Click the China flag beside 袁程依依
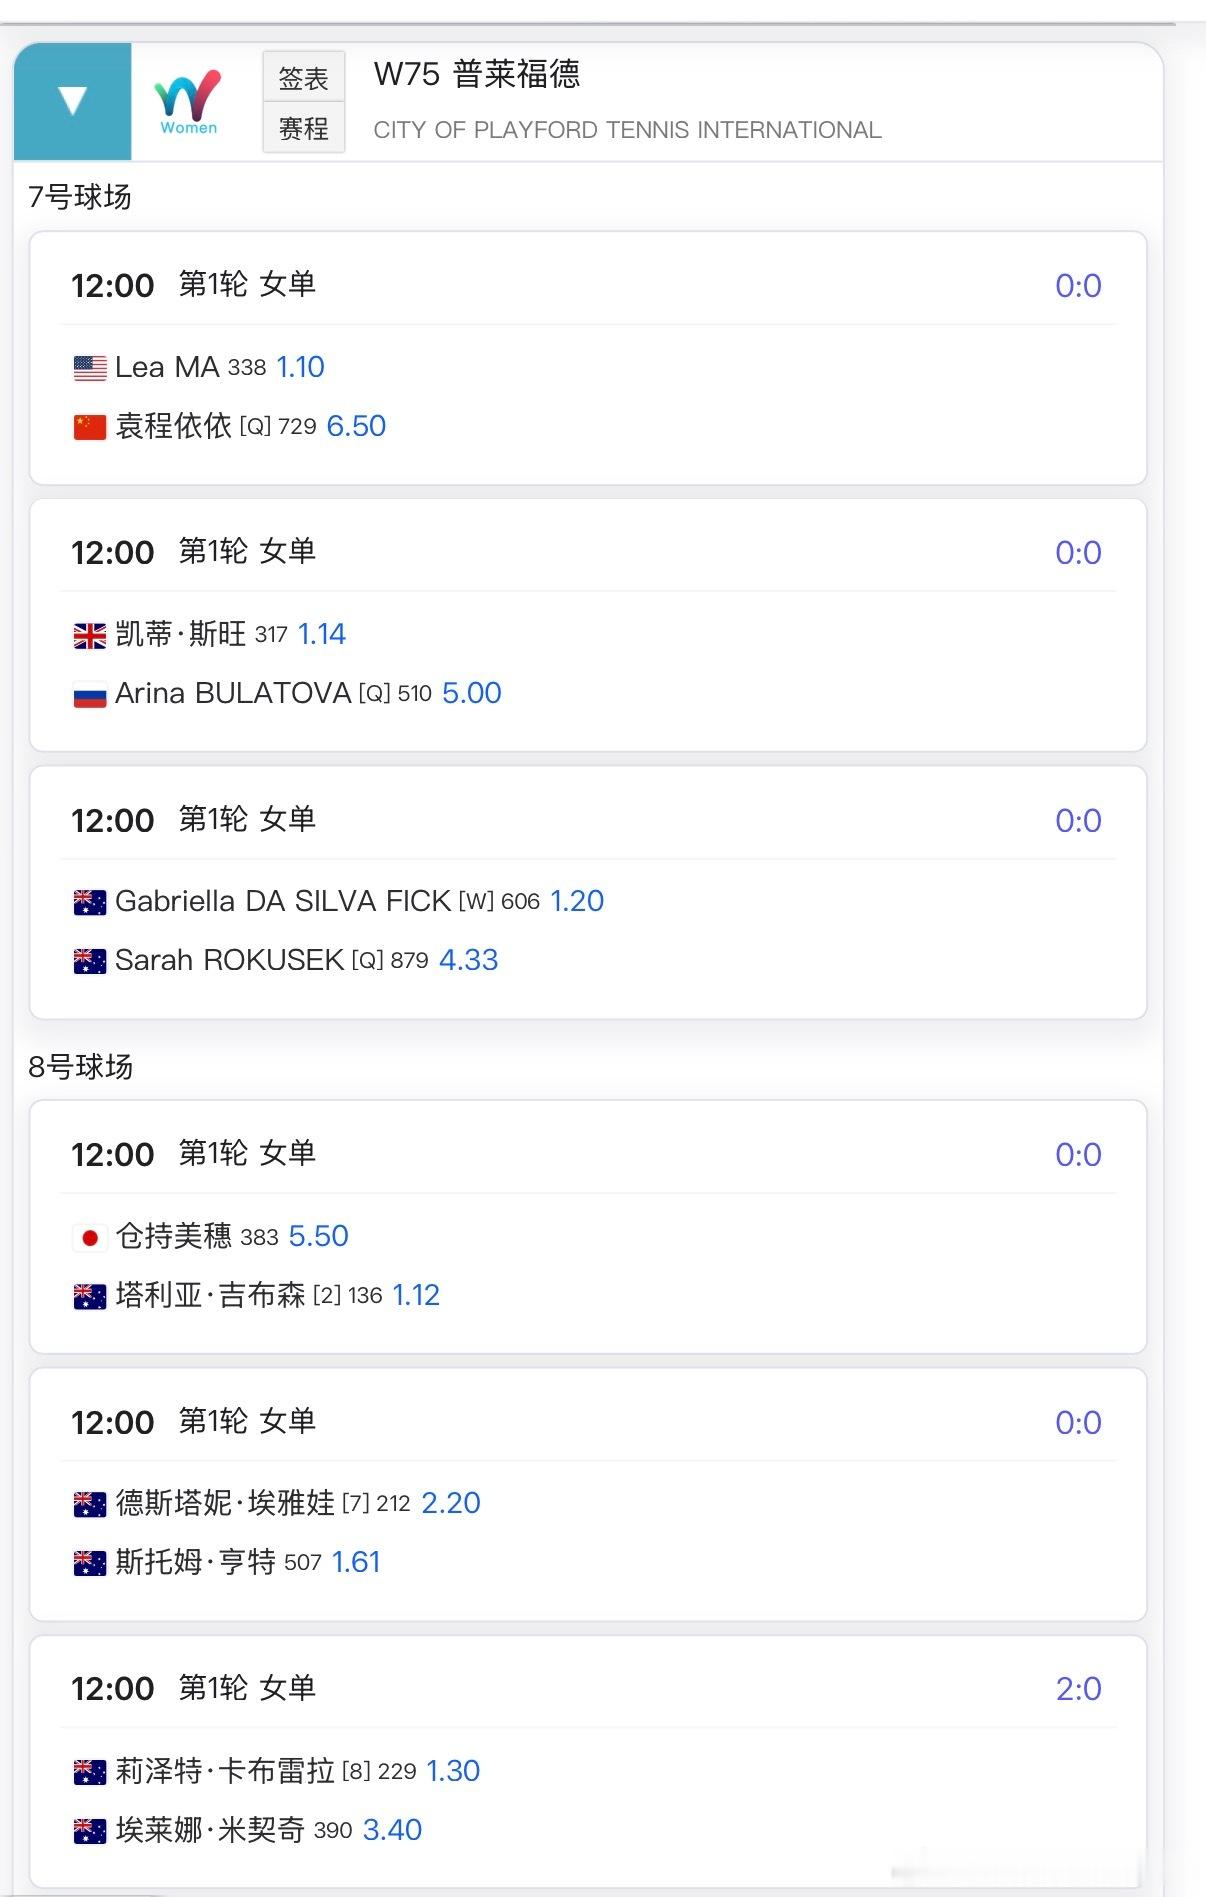 point(90,427)
